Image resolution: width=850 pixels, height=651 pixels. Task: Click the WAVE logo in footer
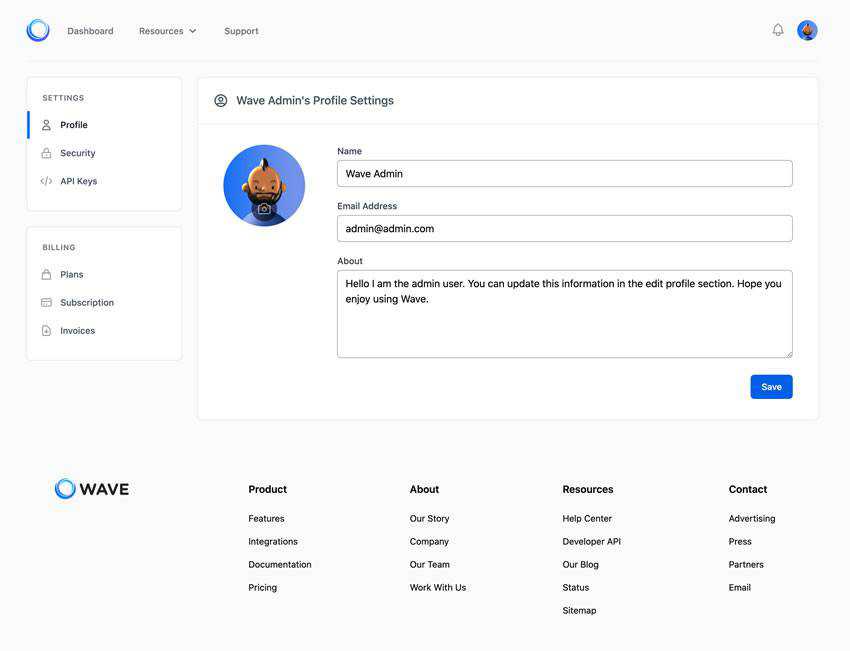(92, 489)
